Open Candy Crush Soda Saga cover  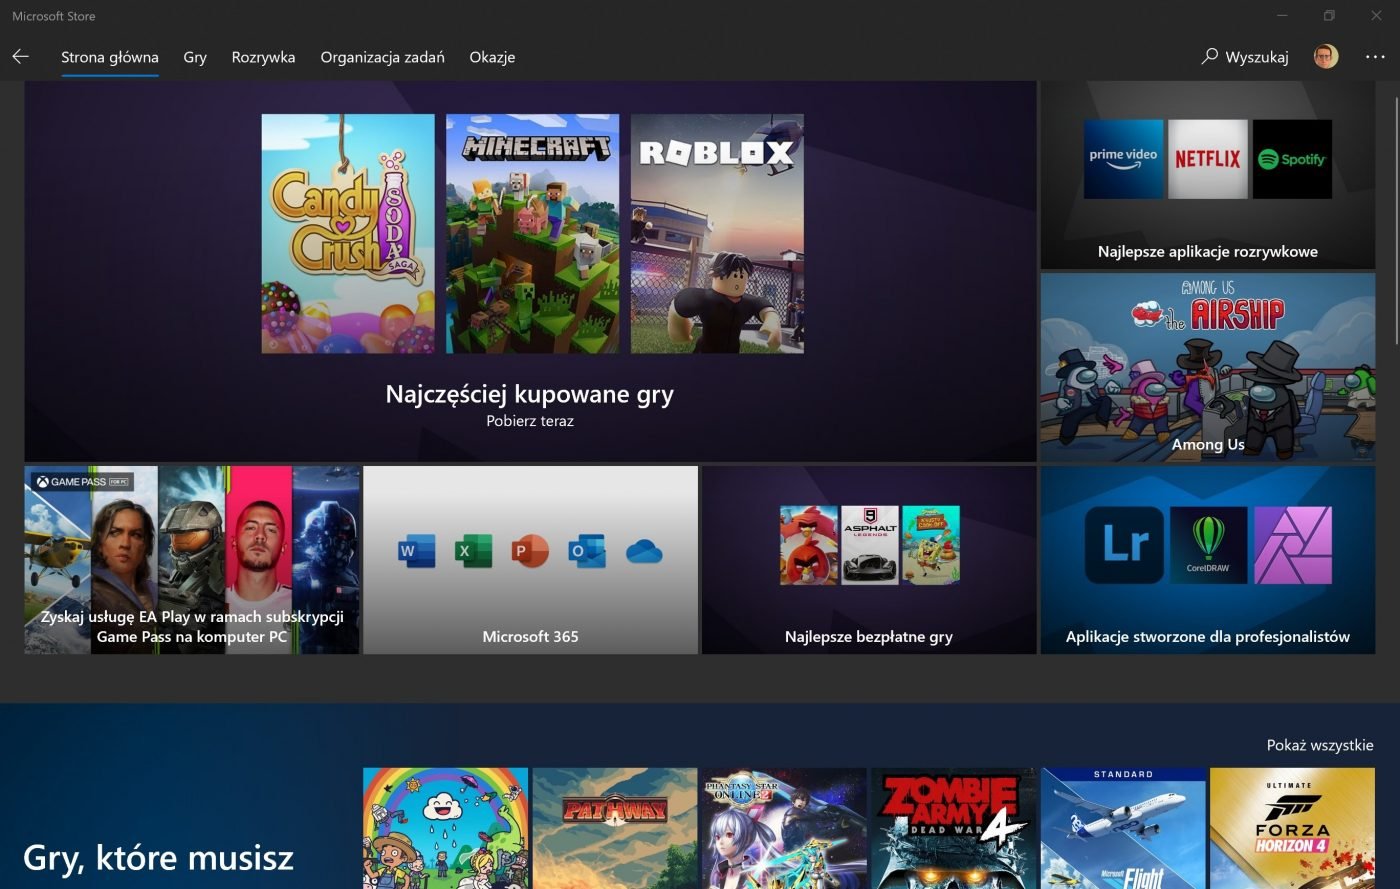click(348, 233)
